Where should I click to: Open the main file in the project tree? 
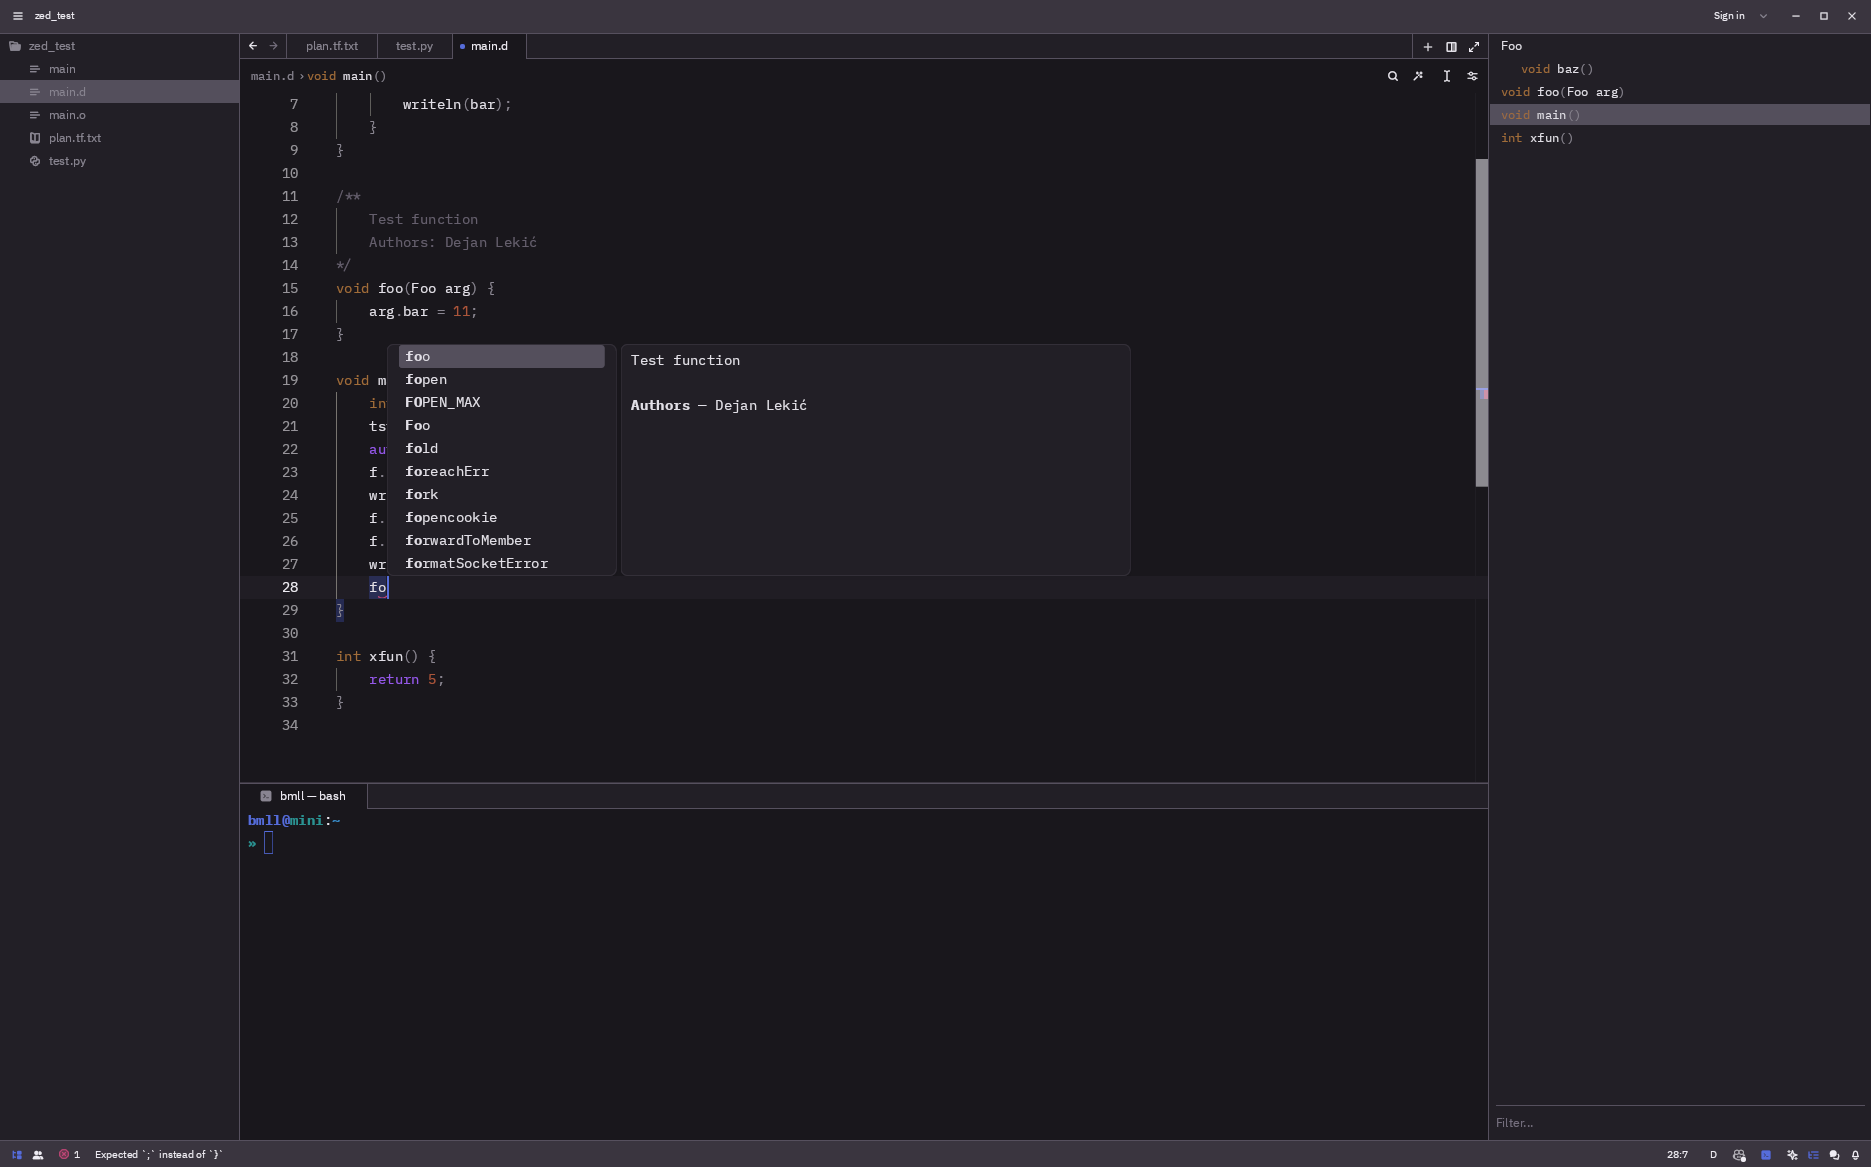tap(62, 69)
